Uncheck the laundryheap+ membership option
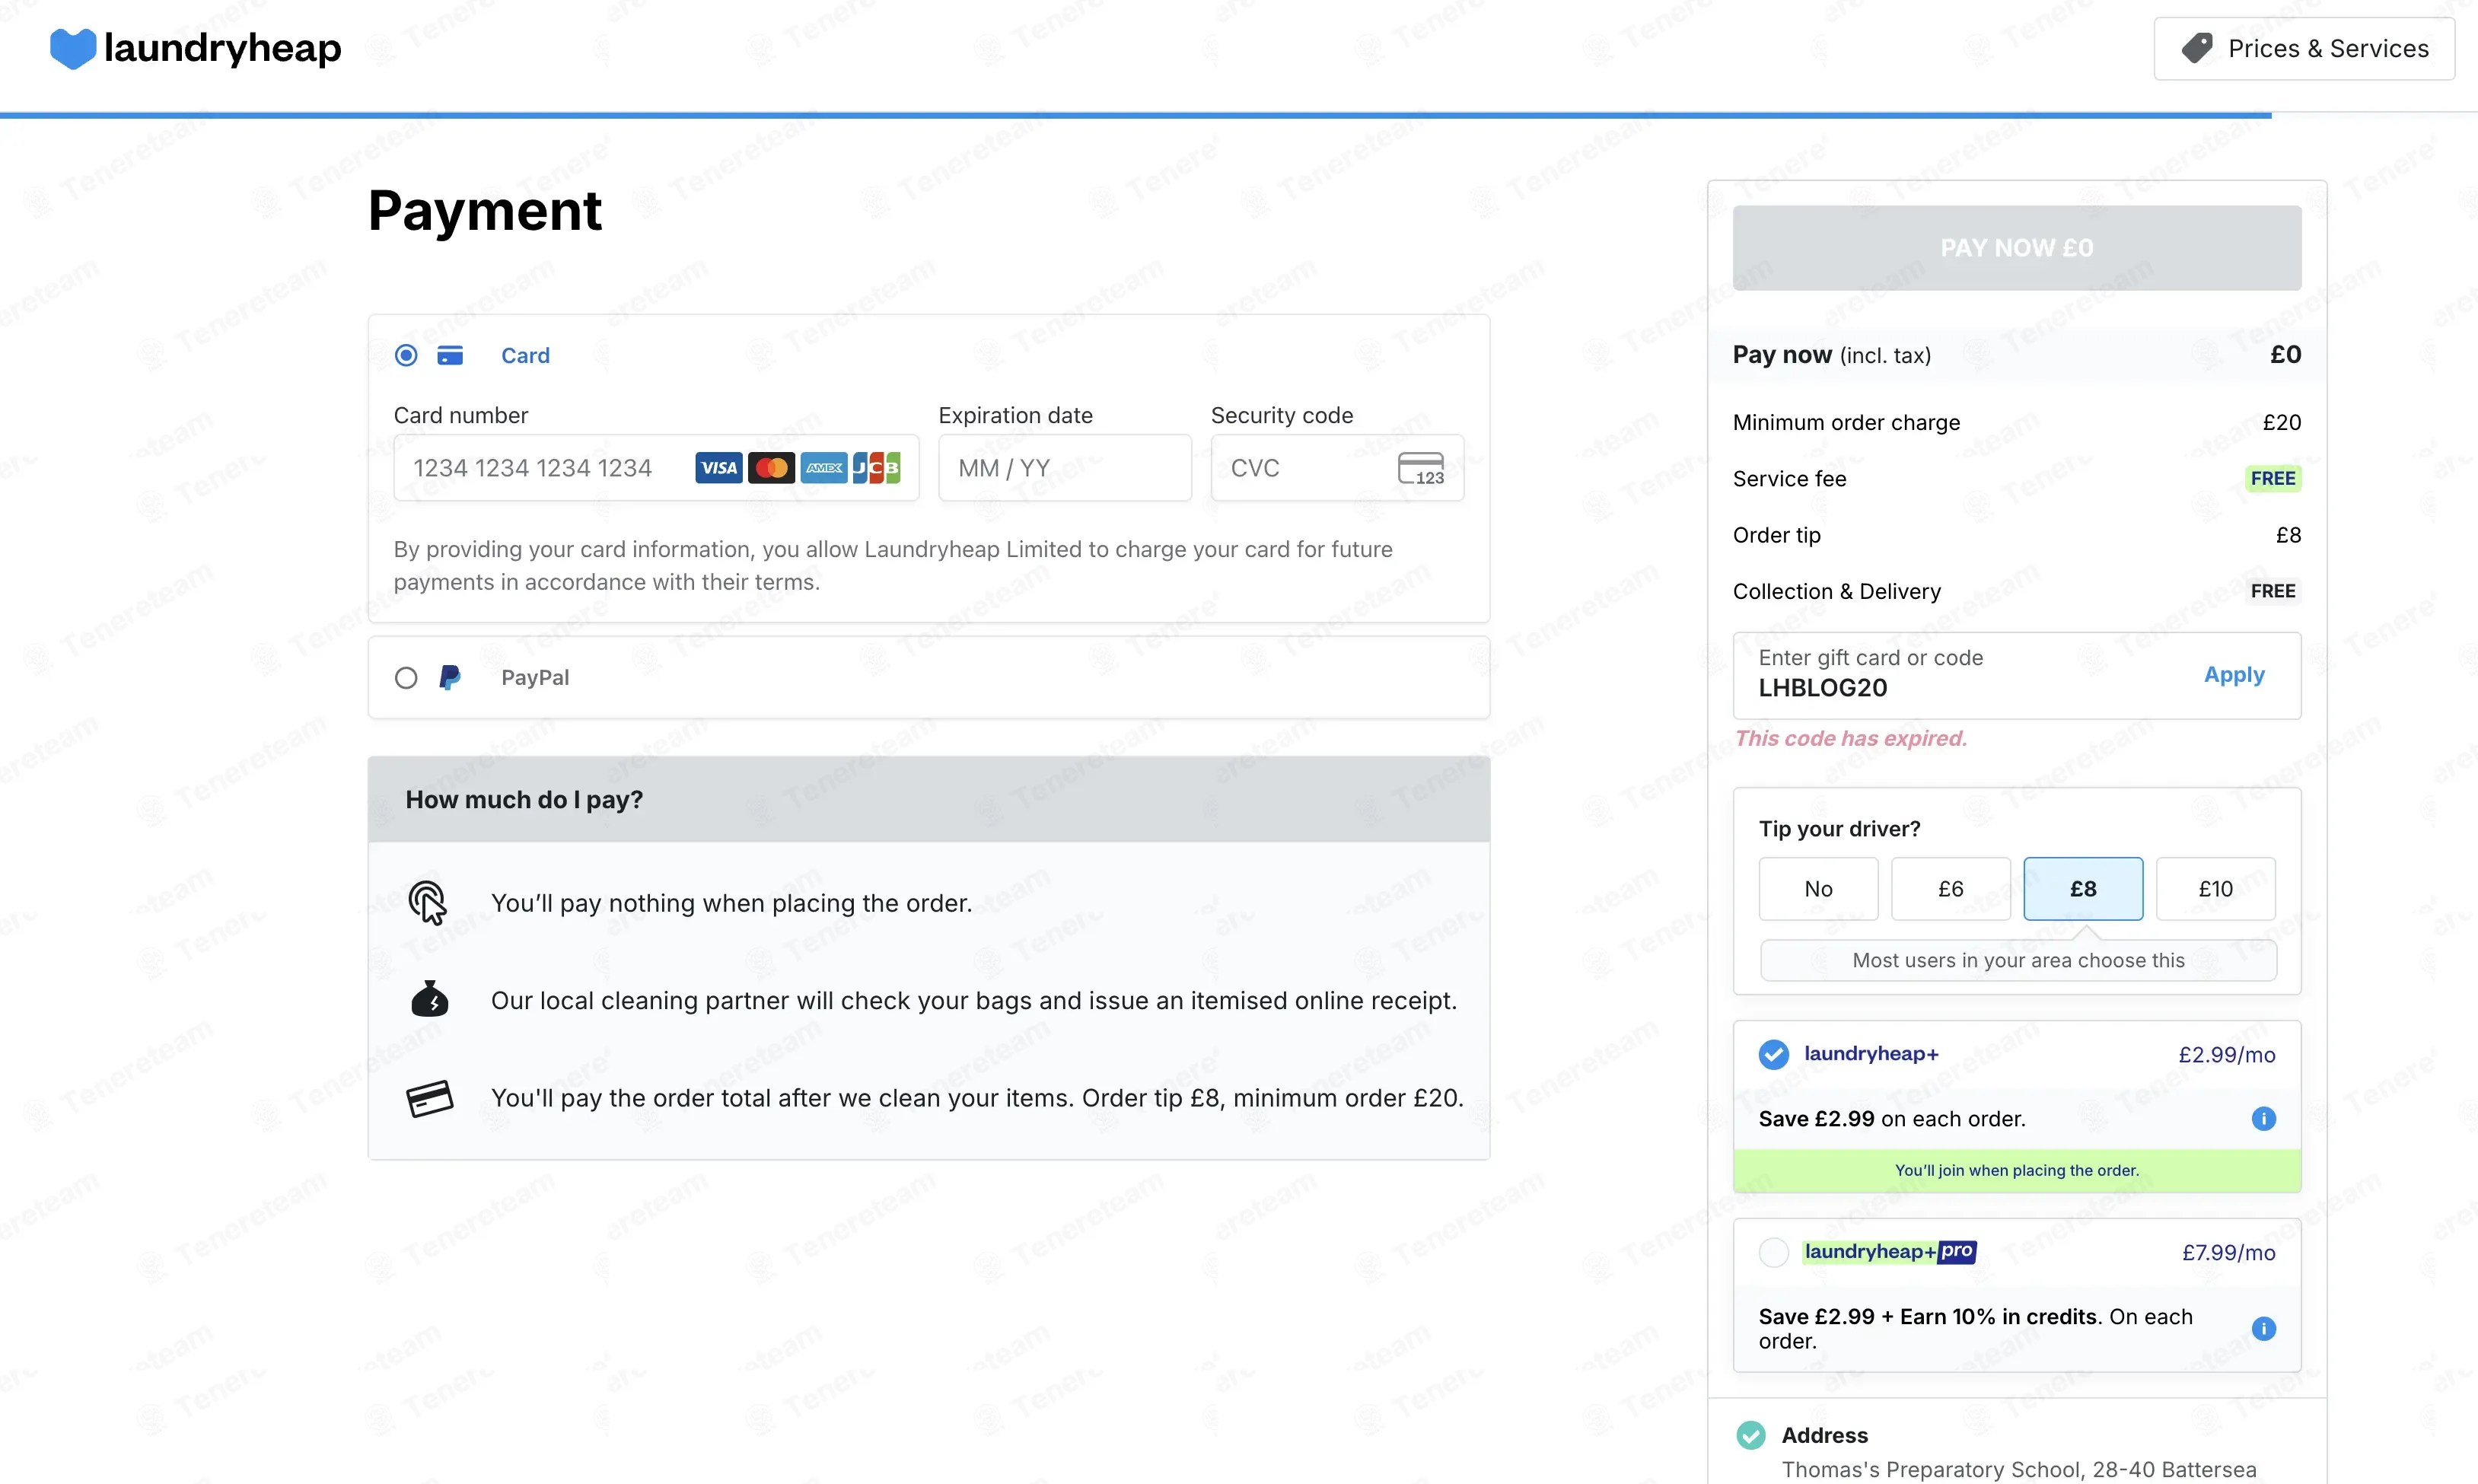This screenshot has width=2478, height=1484. (1773, 1054)
